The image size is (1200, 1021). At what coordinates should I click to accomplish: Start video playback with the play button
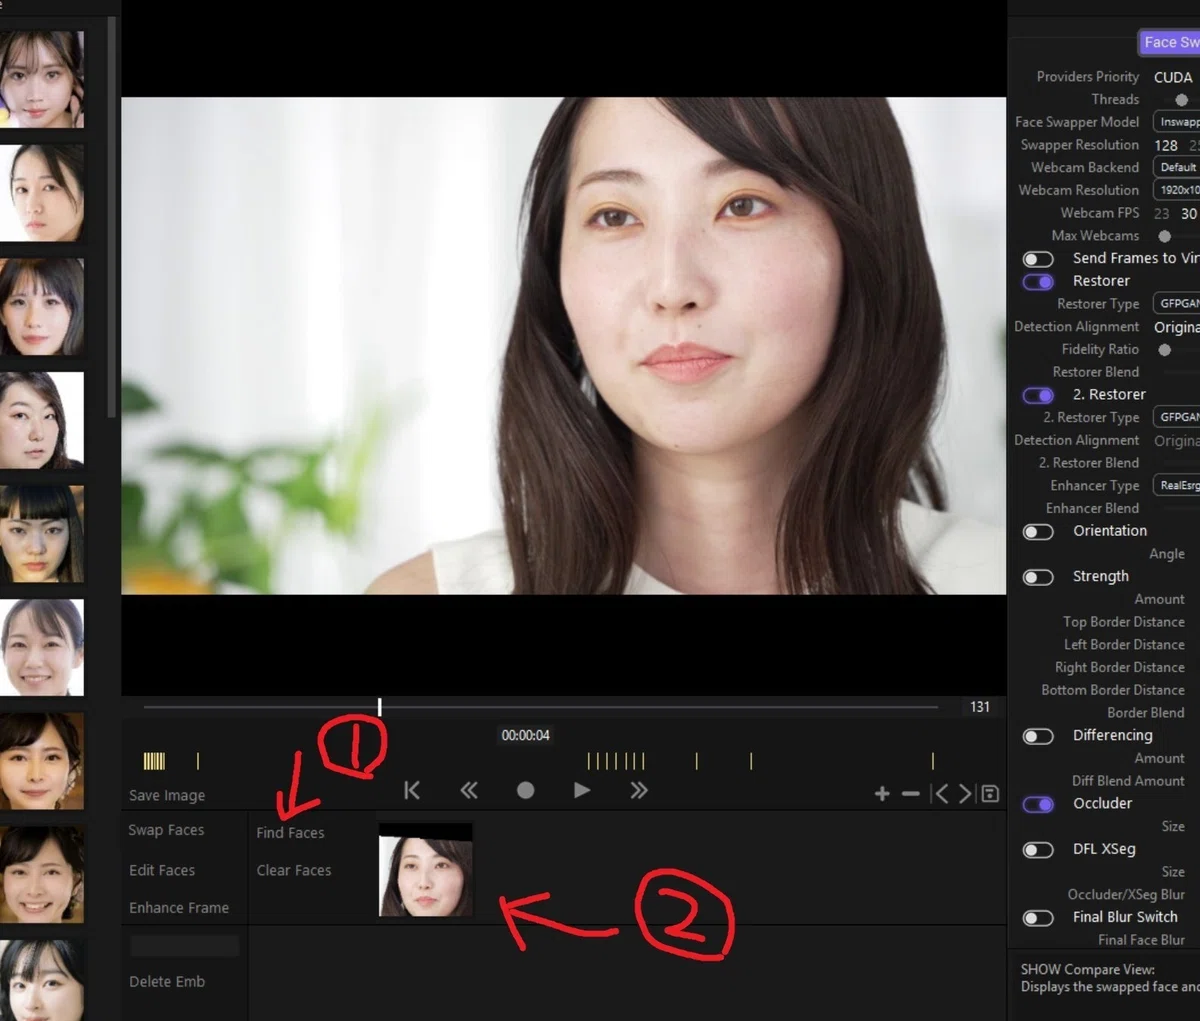tap(582, 791)
